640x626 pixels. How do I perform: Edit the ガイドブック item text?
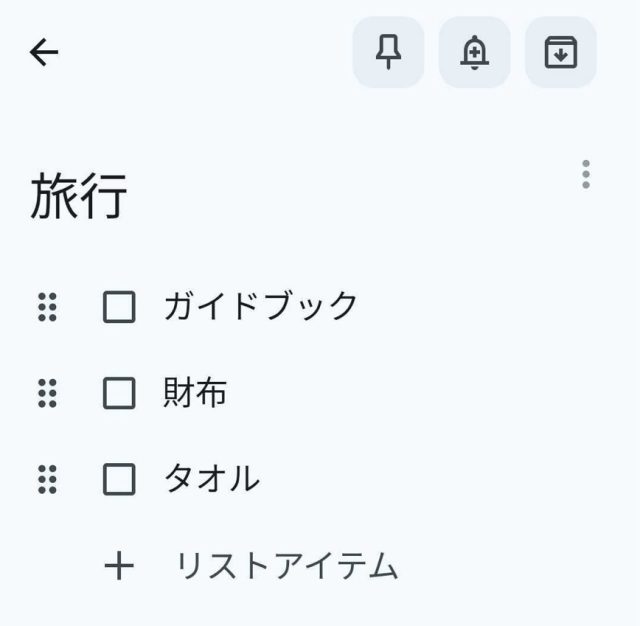point(260,306)
